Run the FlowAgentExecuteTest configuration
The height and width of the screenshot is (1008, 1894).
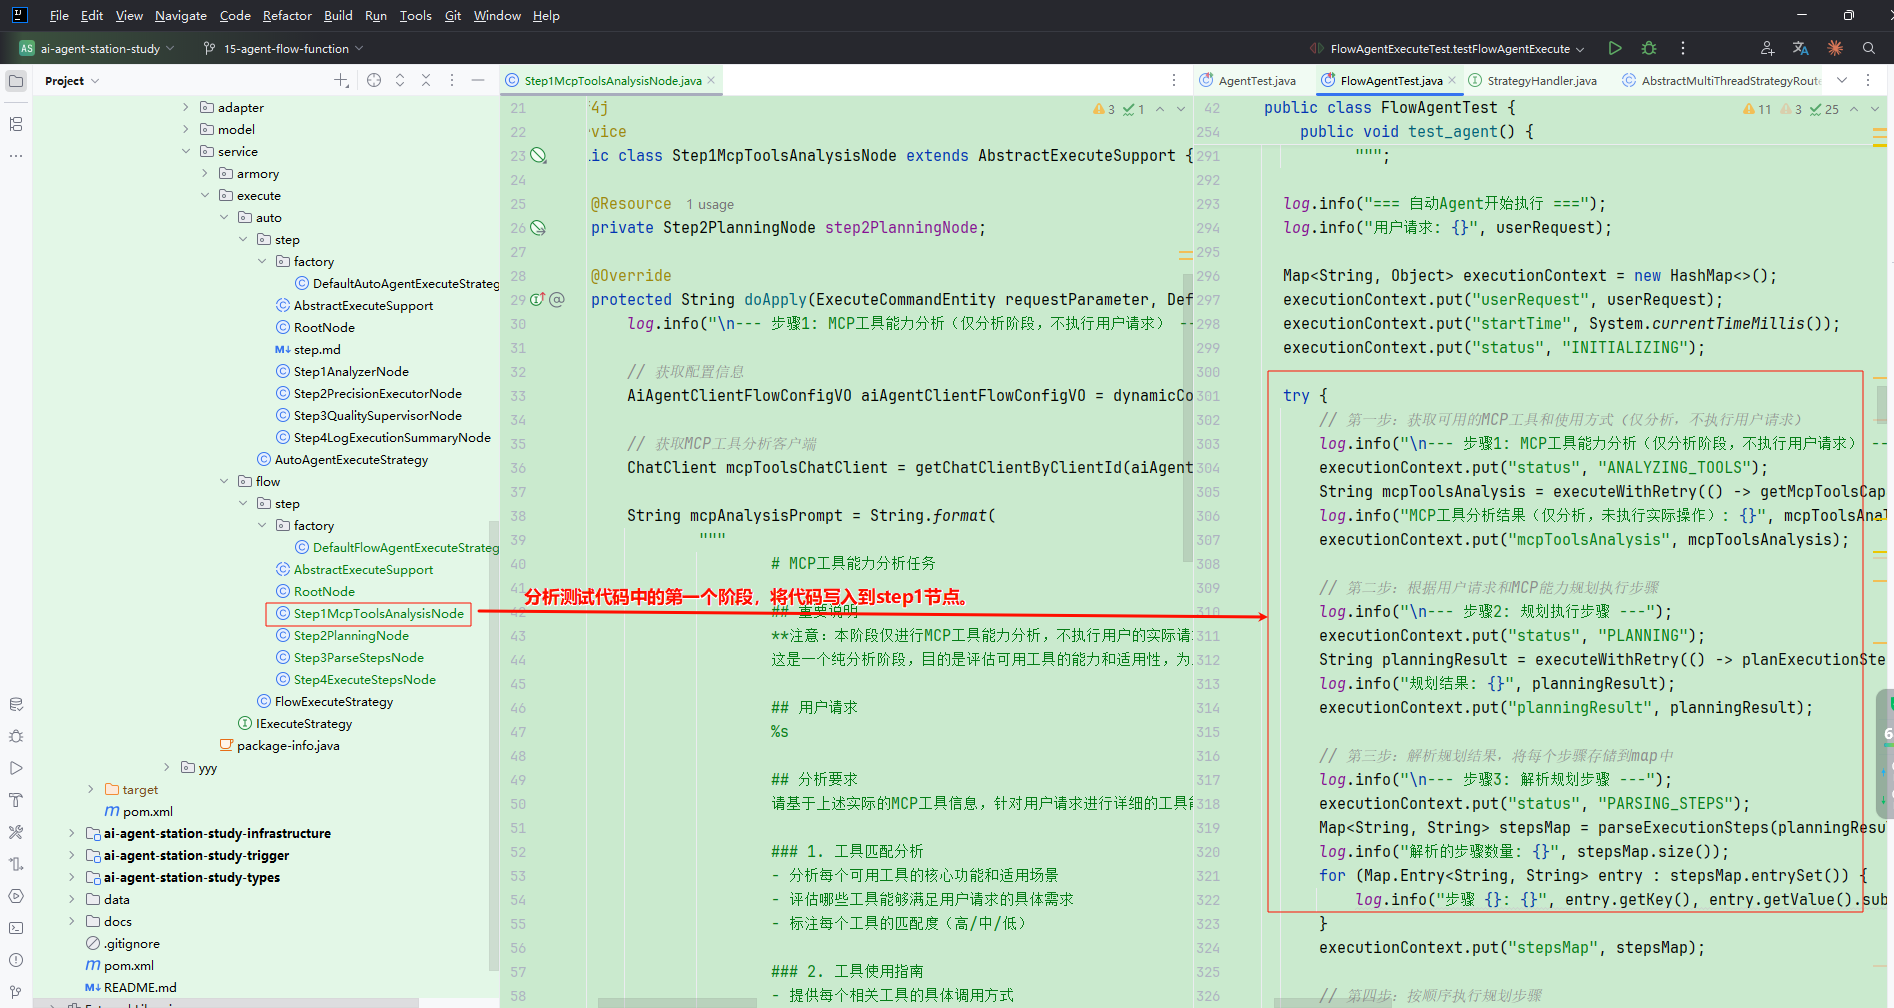pos(1615,48)
